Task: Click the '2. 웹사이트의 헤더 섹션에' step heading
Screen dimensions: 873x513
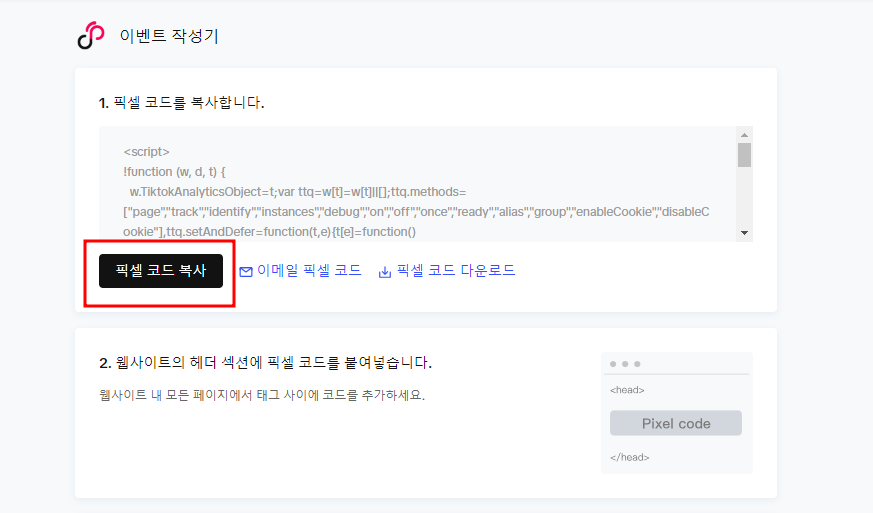Action: pyautogui.click(x=266, y=363)
